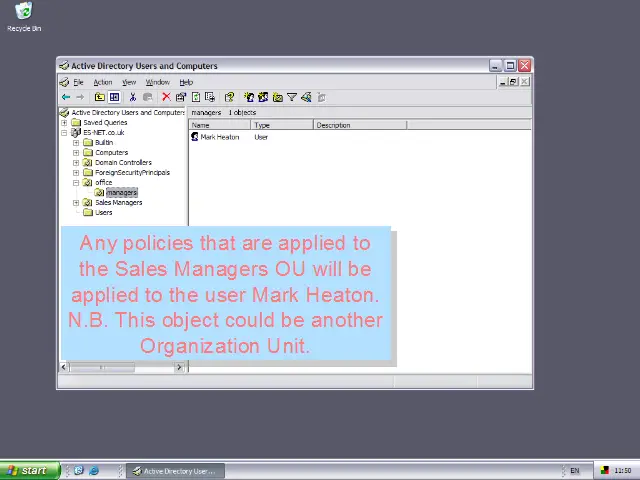Expand the Saved Queries node
This screenshot has width=640, height=480.
[x=64, y=122]
